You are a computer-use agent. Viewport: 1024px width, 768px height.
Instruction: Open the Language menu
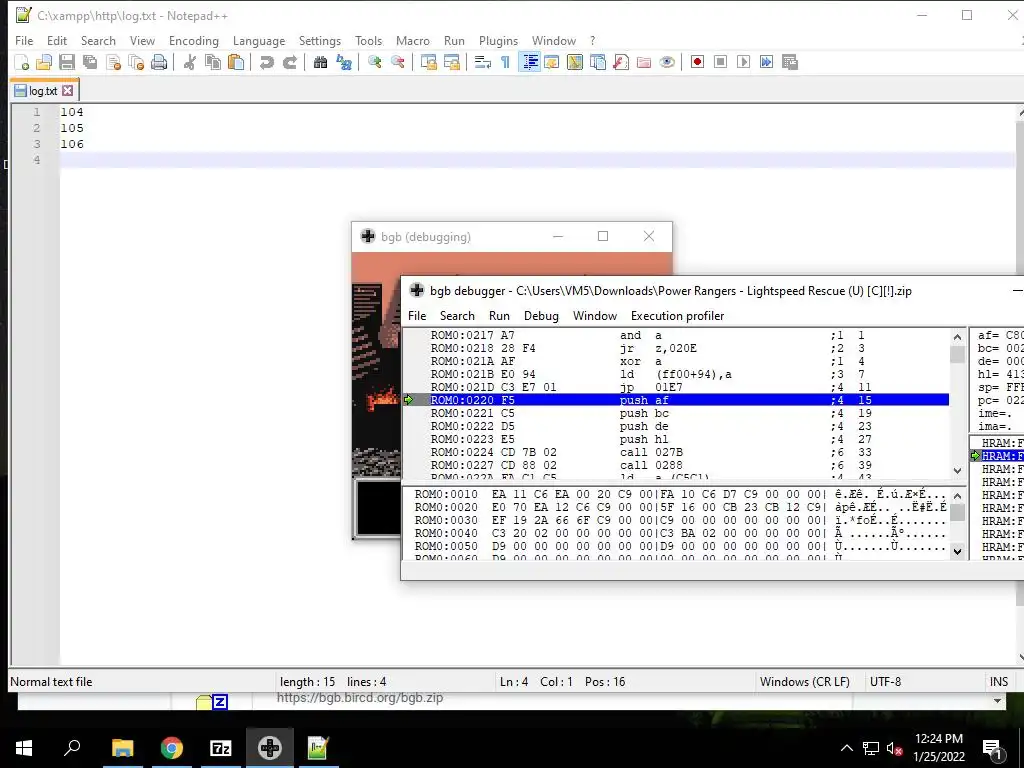coord(259,40)
